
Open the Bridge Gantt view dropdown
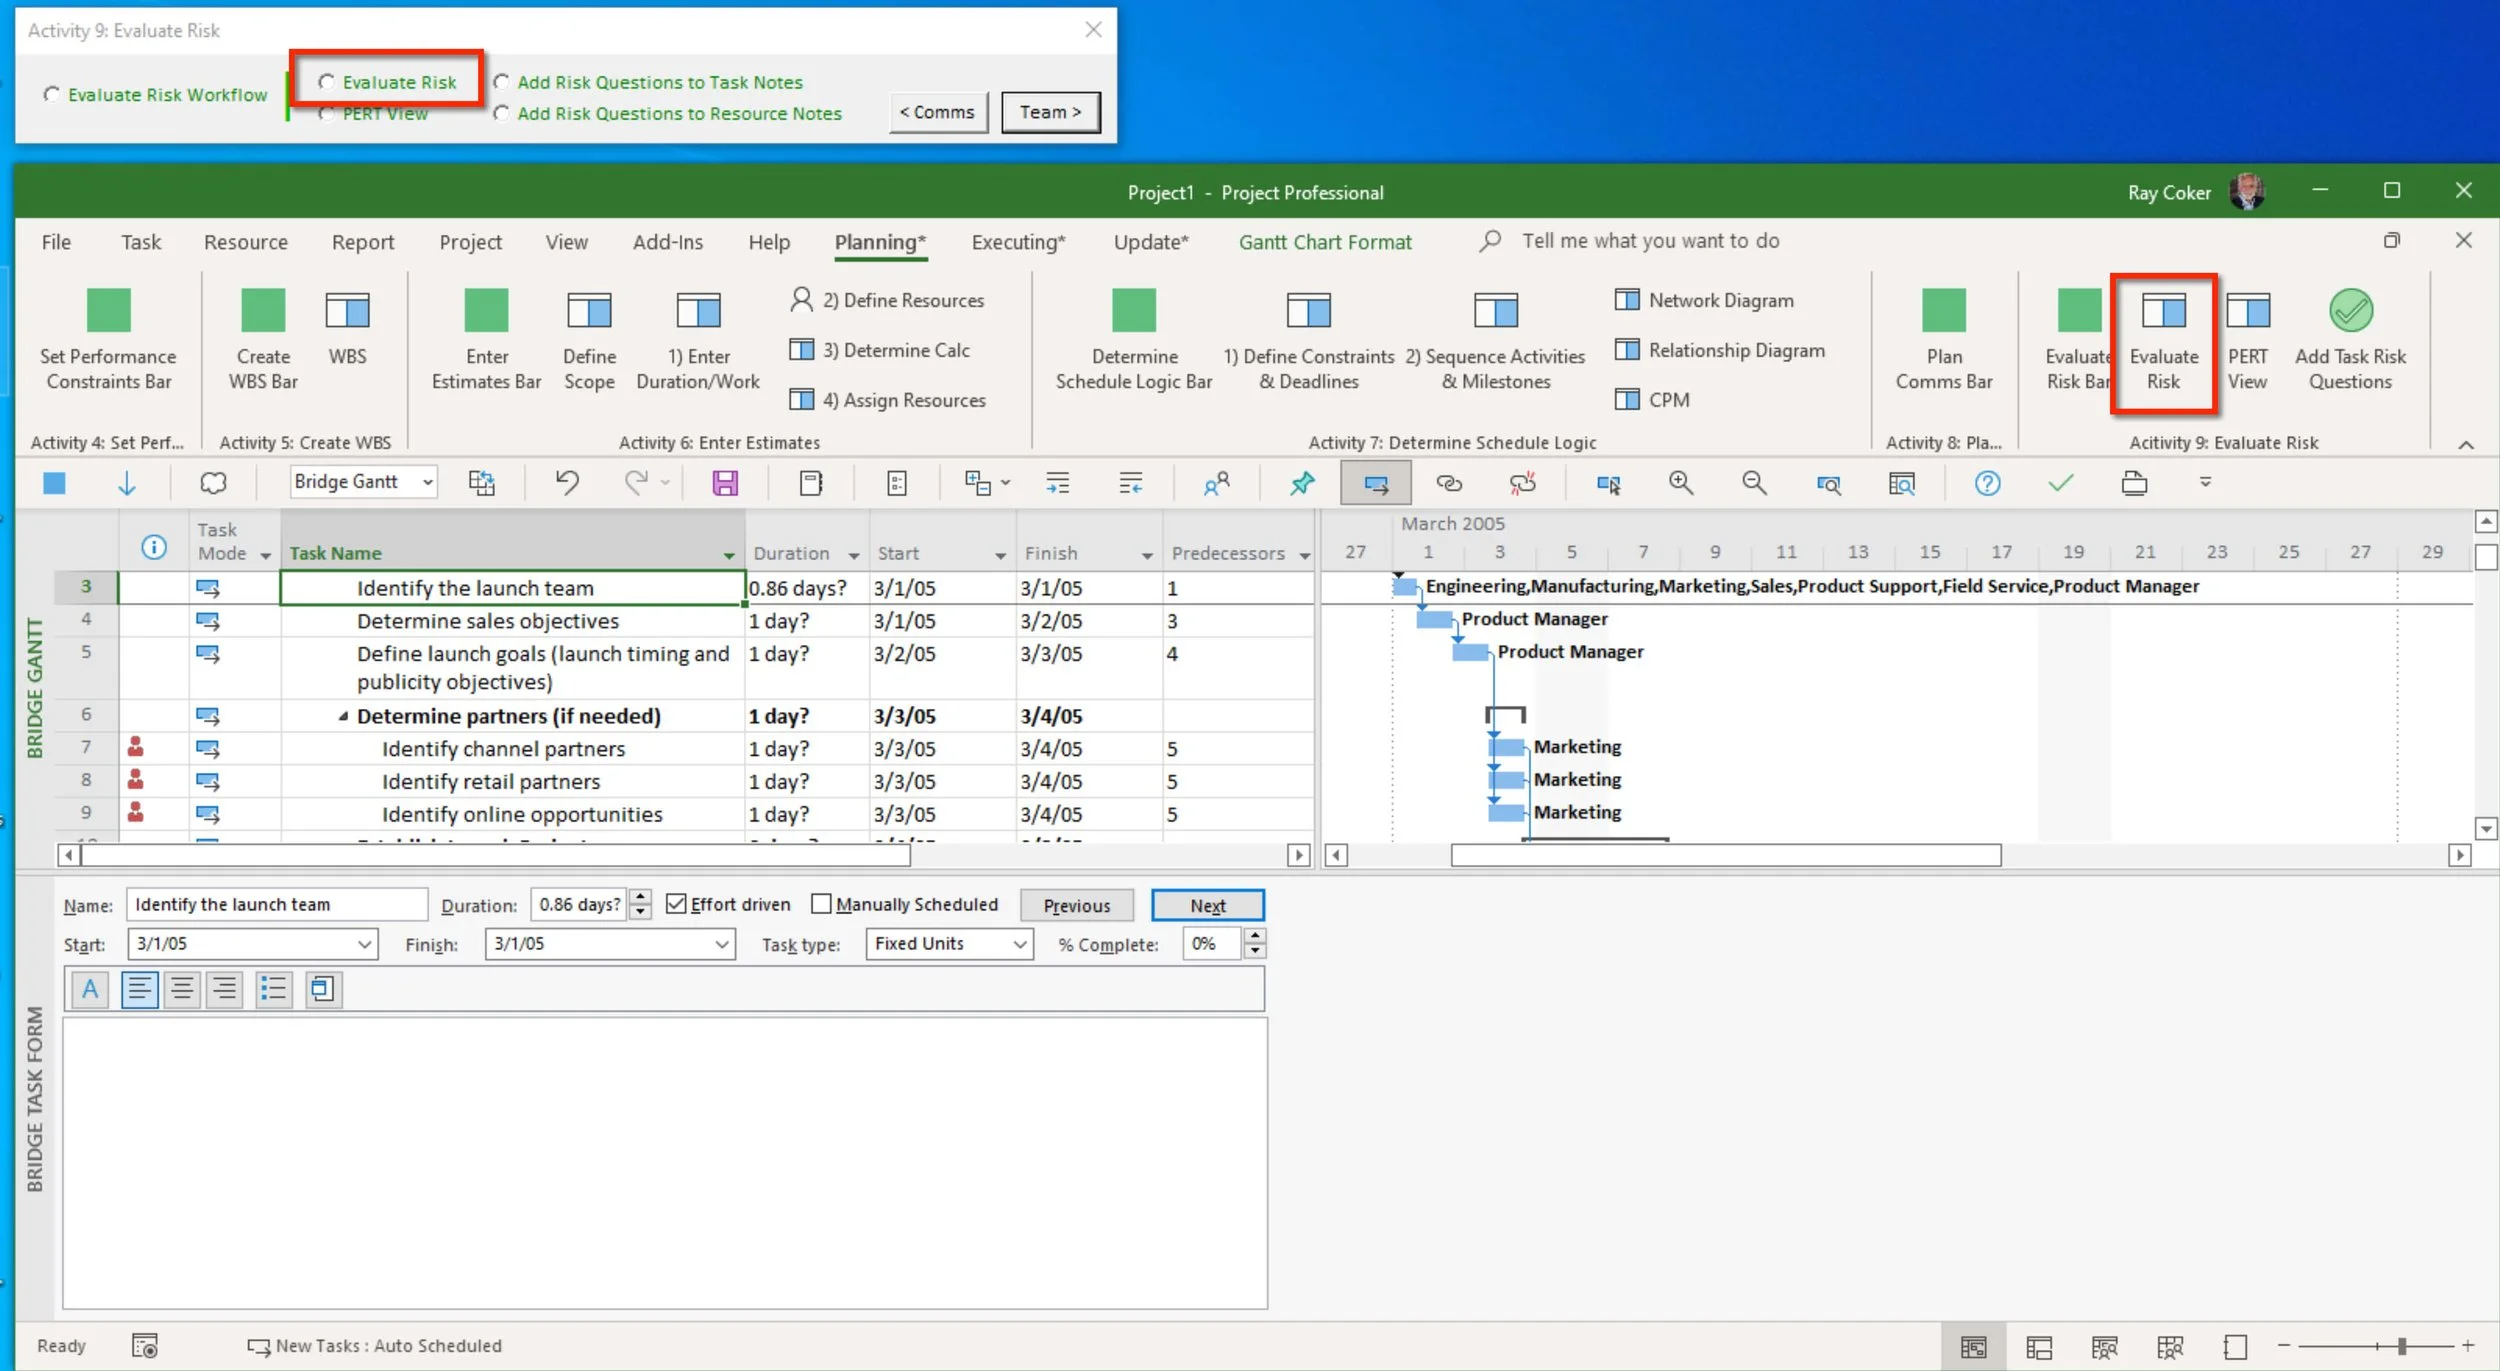(428, 482)
